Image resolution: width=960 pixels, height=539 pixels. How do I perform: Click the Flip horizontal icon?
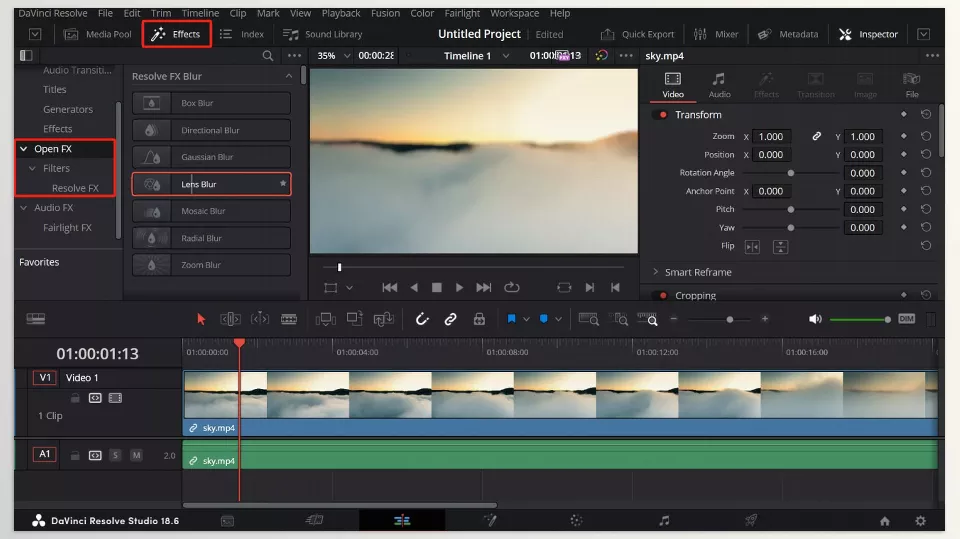[752, 247]
